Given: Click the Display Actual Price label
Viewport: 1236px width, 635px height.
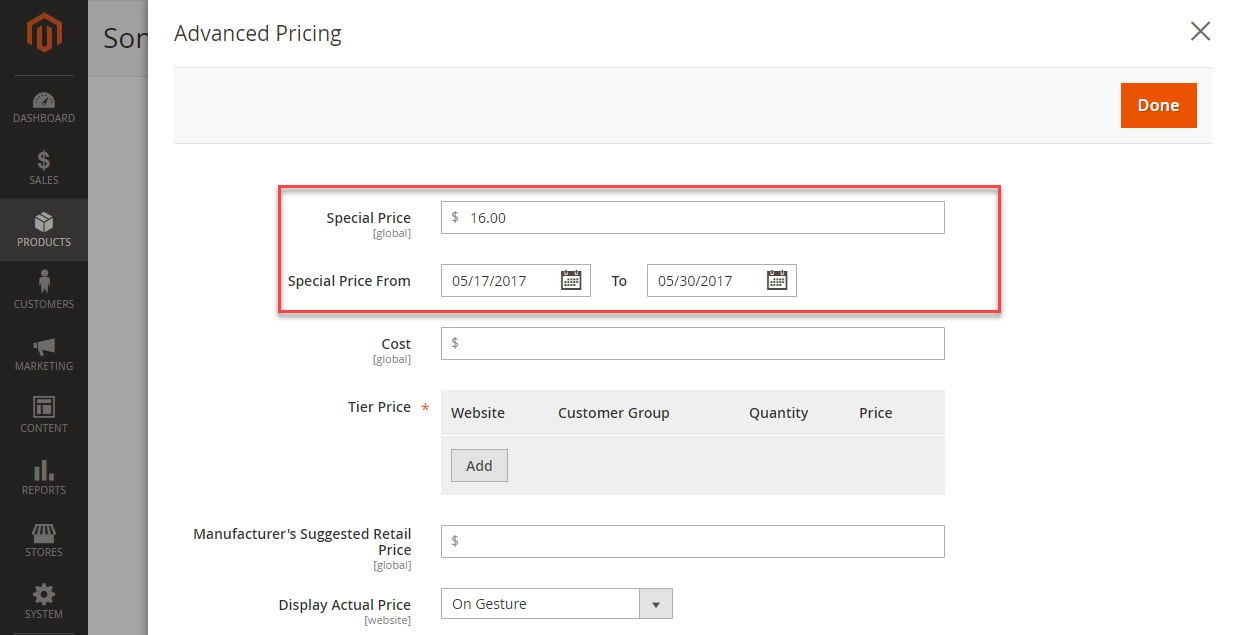Looking at the screenshot, I should pos(345,604).
